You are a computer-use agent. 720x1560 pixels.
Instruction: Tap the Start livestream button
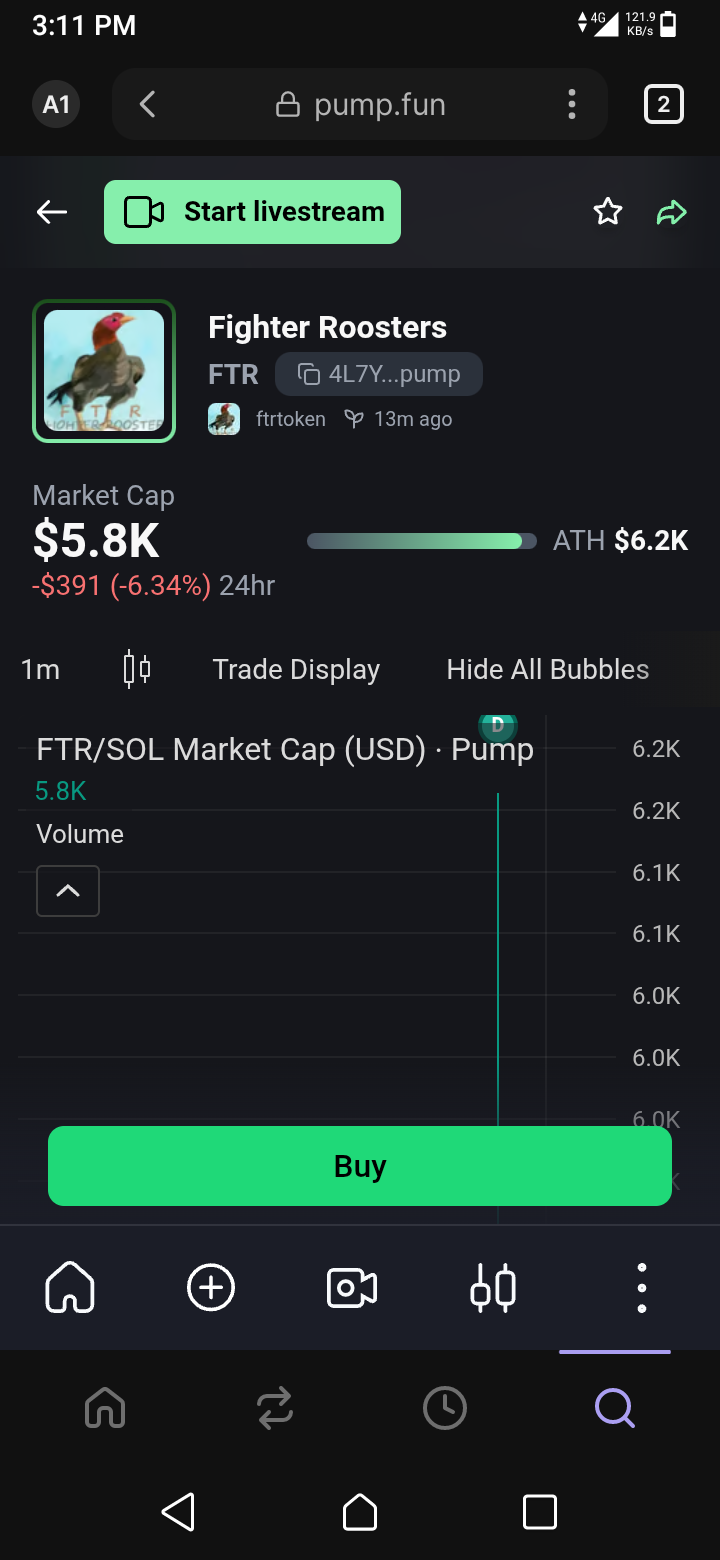252,212
